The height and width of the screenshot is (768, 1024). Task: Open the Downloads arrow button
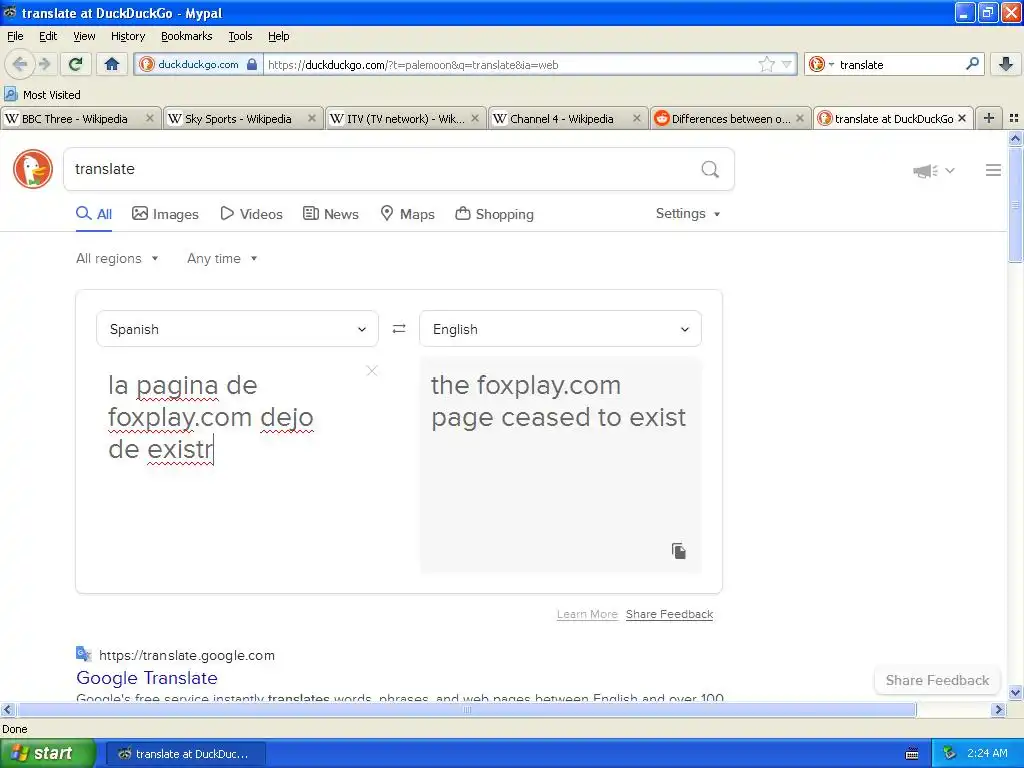pos(1006,64)
